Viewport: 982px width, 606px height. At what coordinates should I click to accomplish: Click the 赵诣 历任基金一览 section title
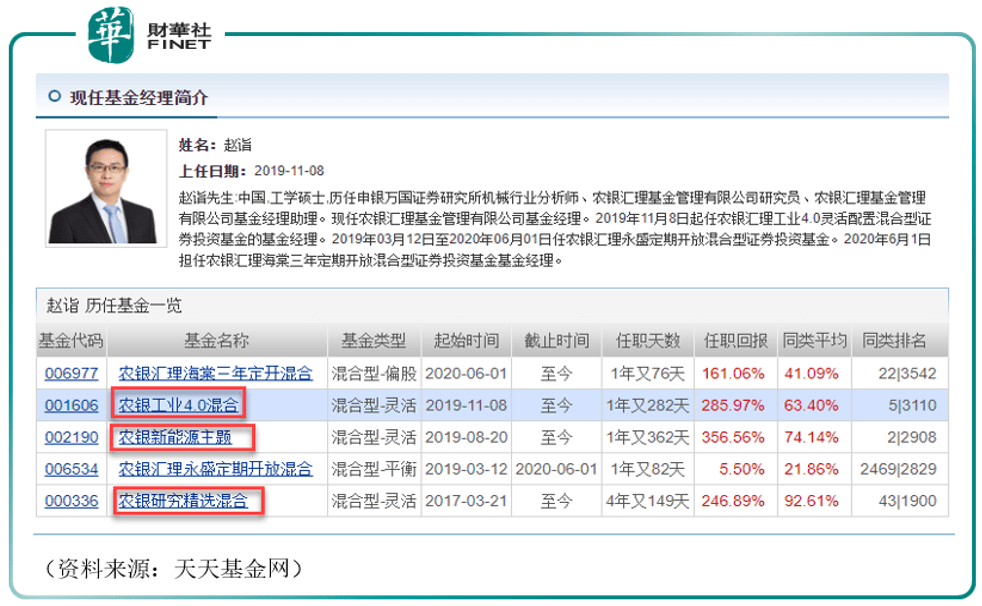[115, 305]
